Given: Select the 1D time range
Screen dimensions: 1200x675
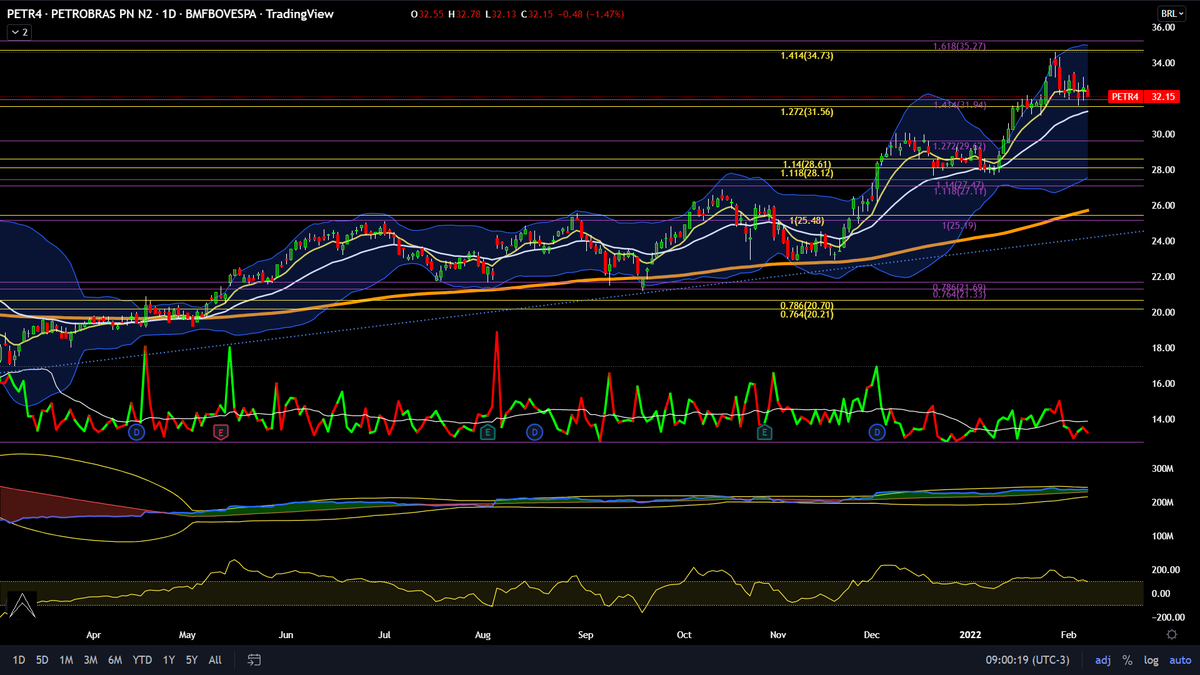Looking at the screenshot, I should point(19,660).
